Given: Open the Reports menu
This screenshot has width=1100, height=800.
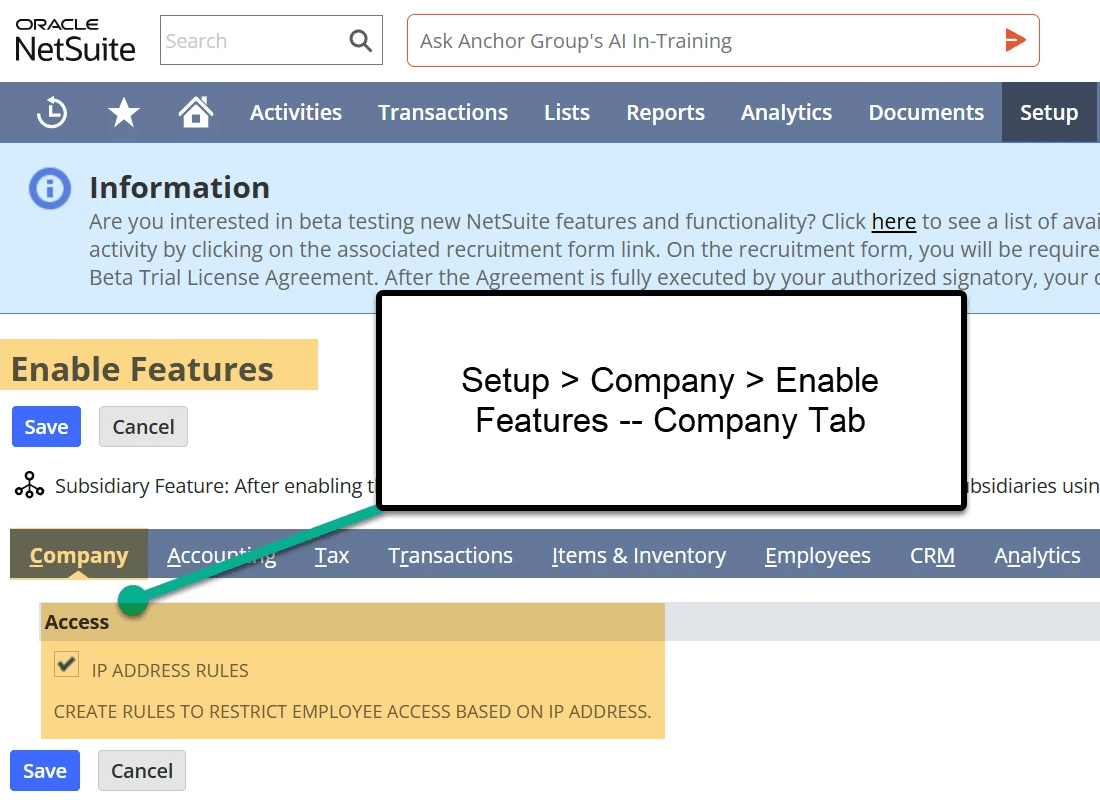Looking at the screenshot, I should click(x=665, y=112).
